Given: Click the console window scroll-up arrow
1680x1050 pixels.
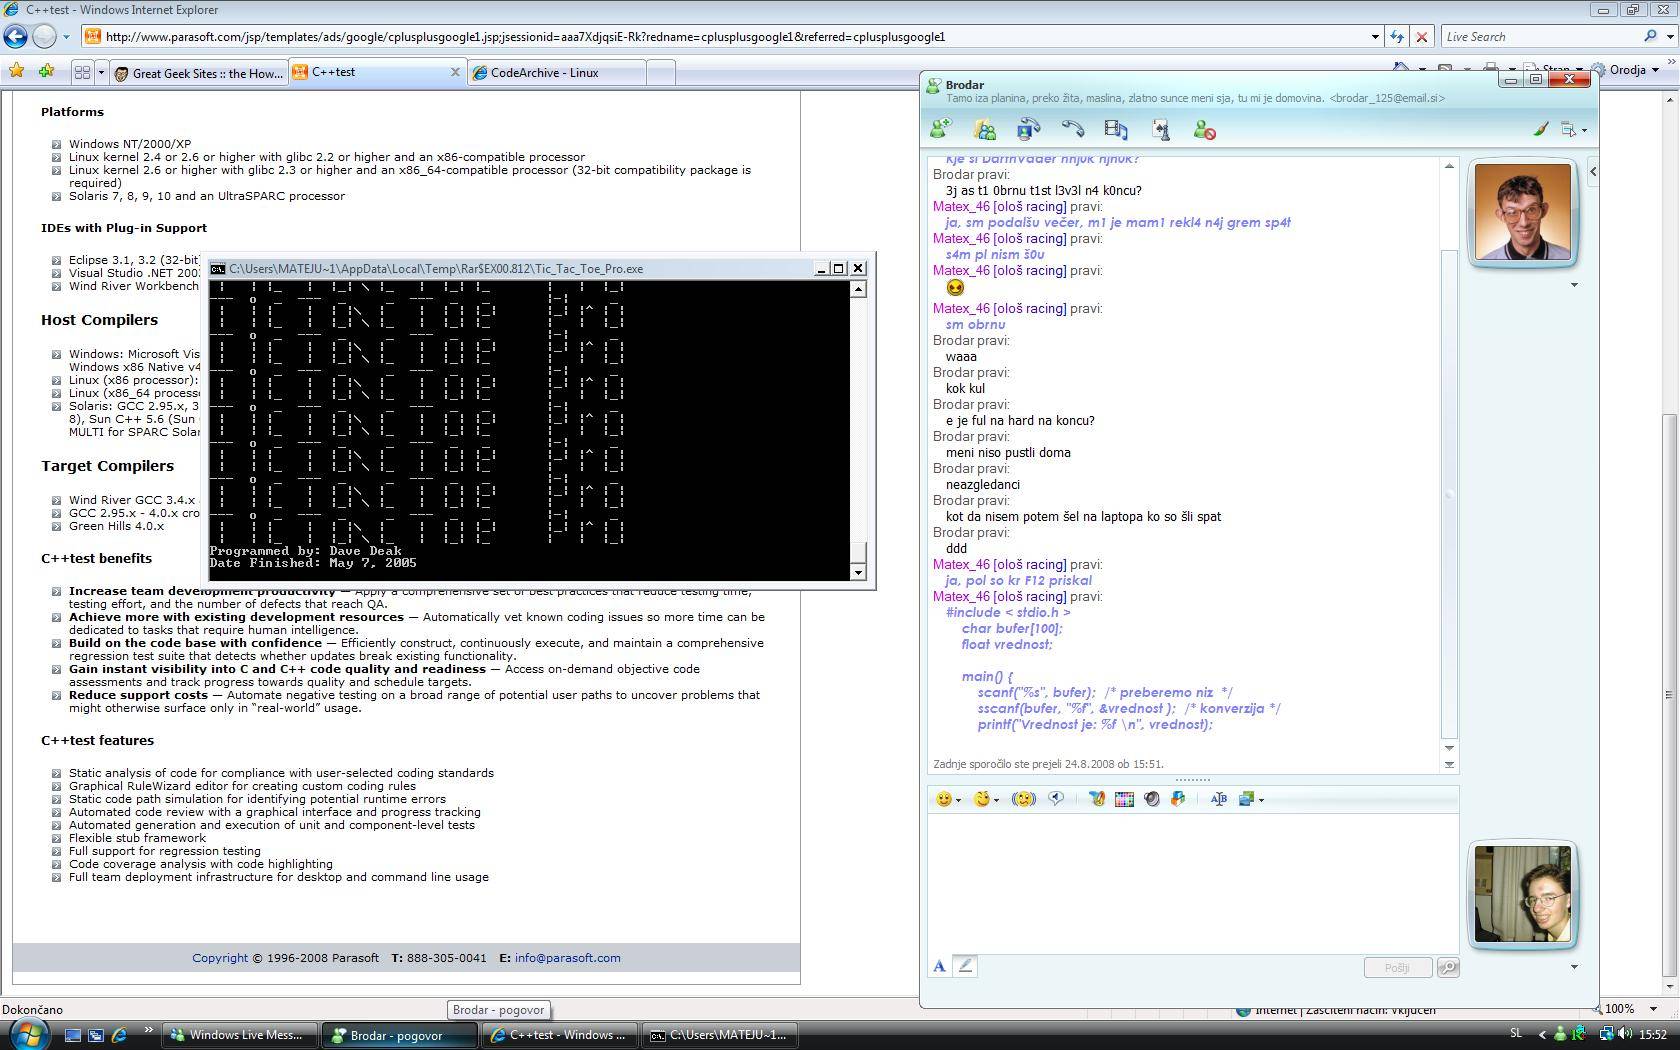Looking at the screenshot, I should click(x=857, y=289).
